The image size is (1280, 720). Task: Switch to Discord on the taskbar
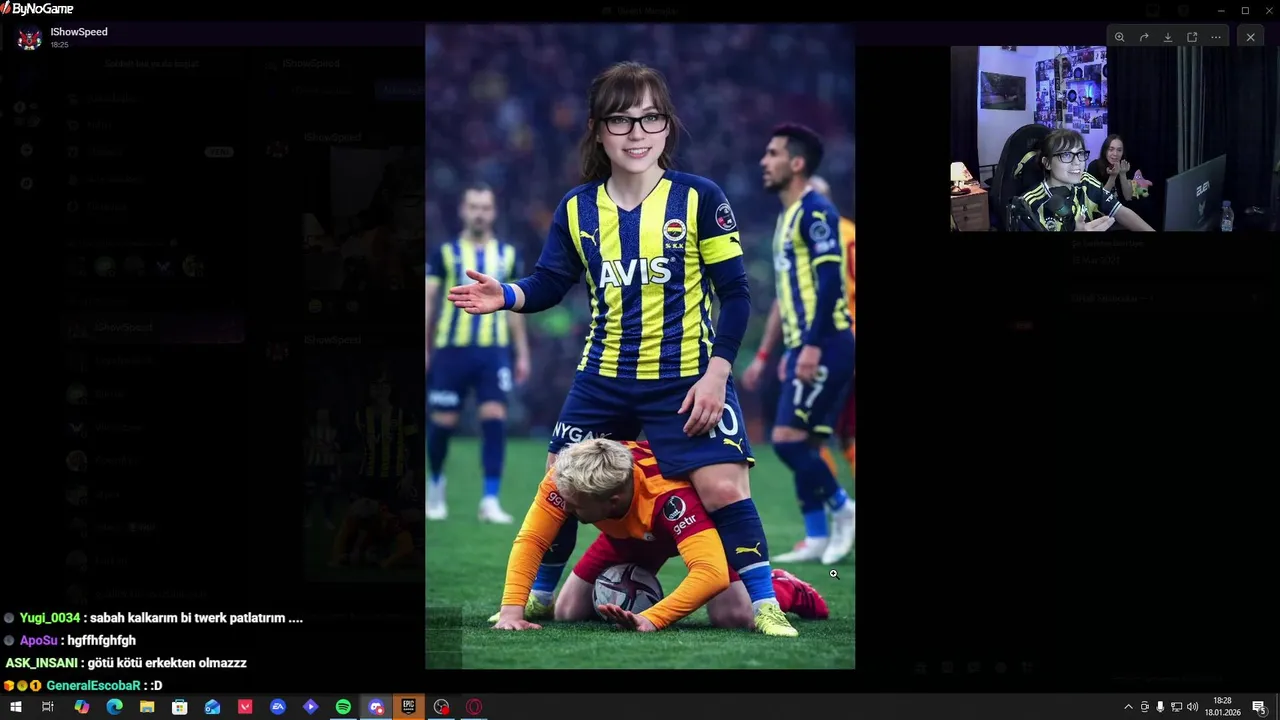coord(376,707)
